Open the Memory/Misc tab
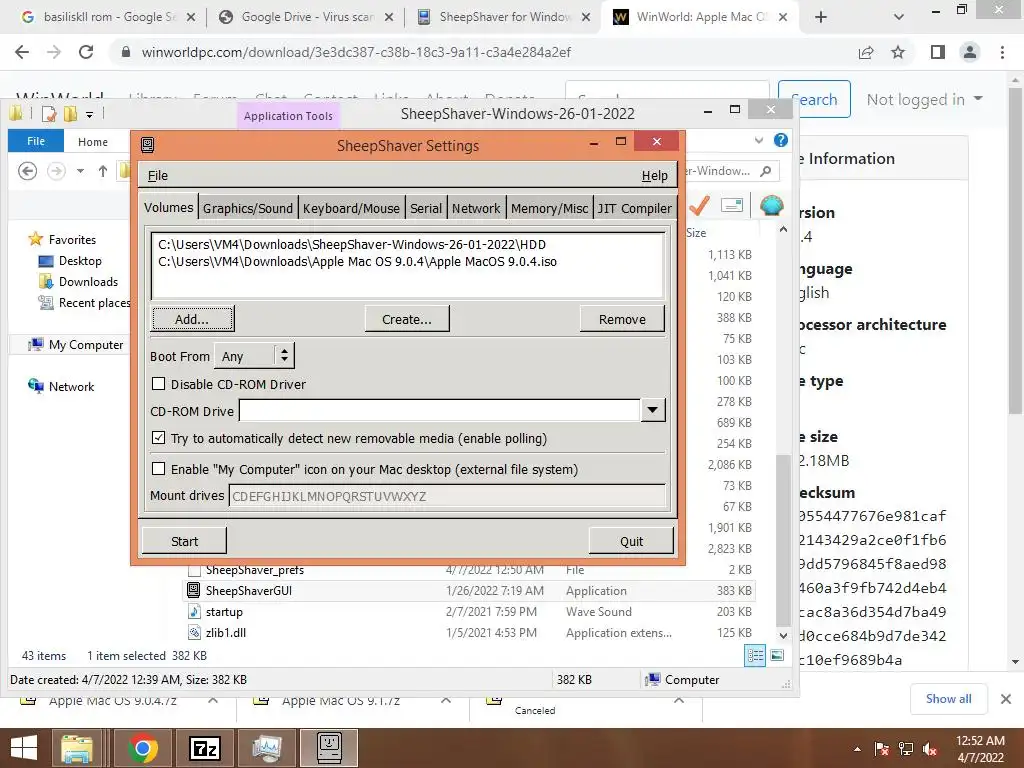 click(549, 208)
